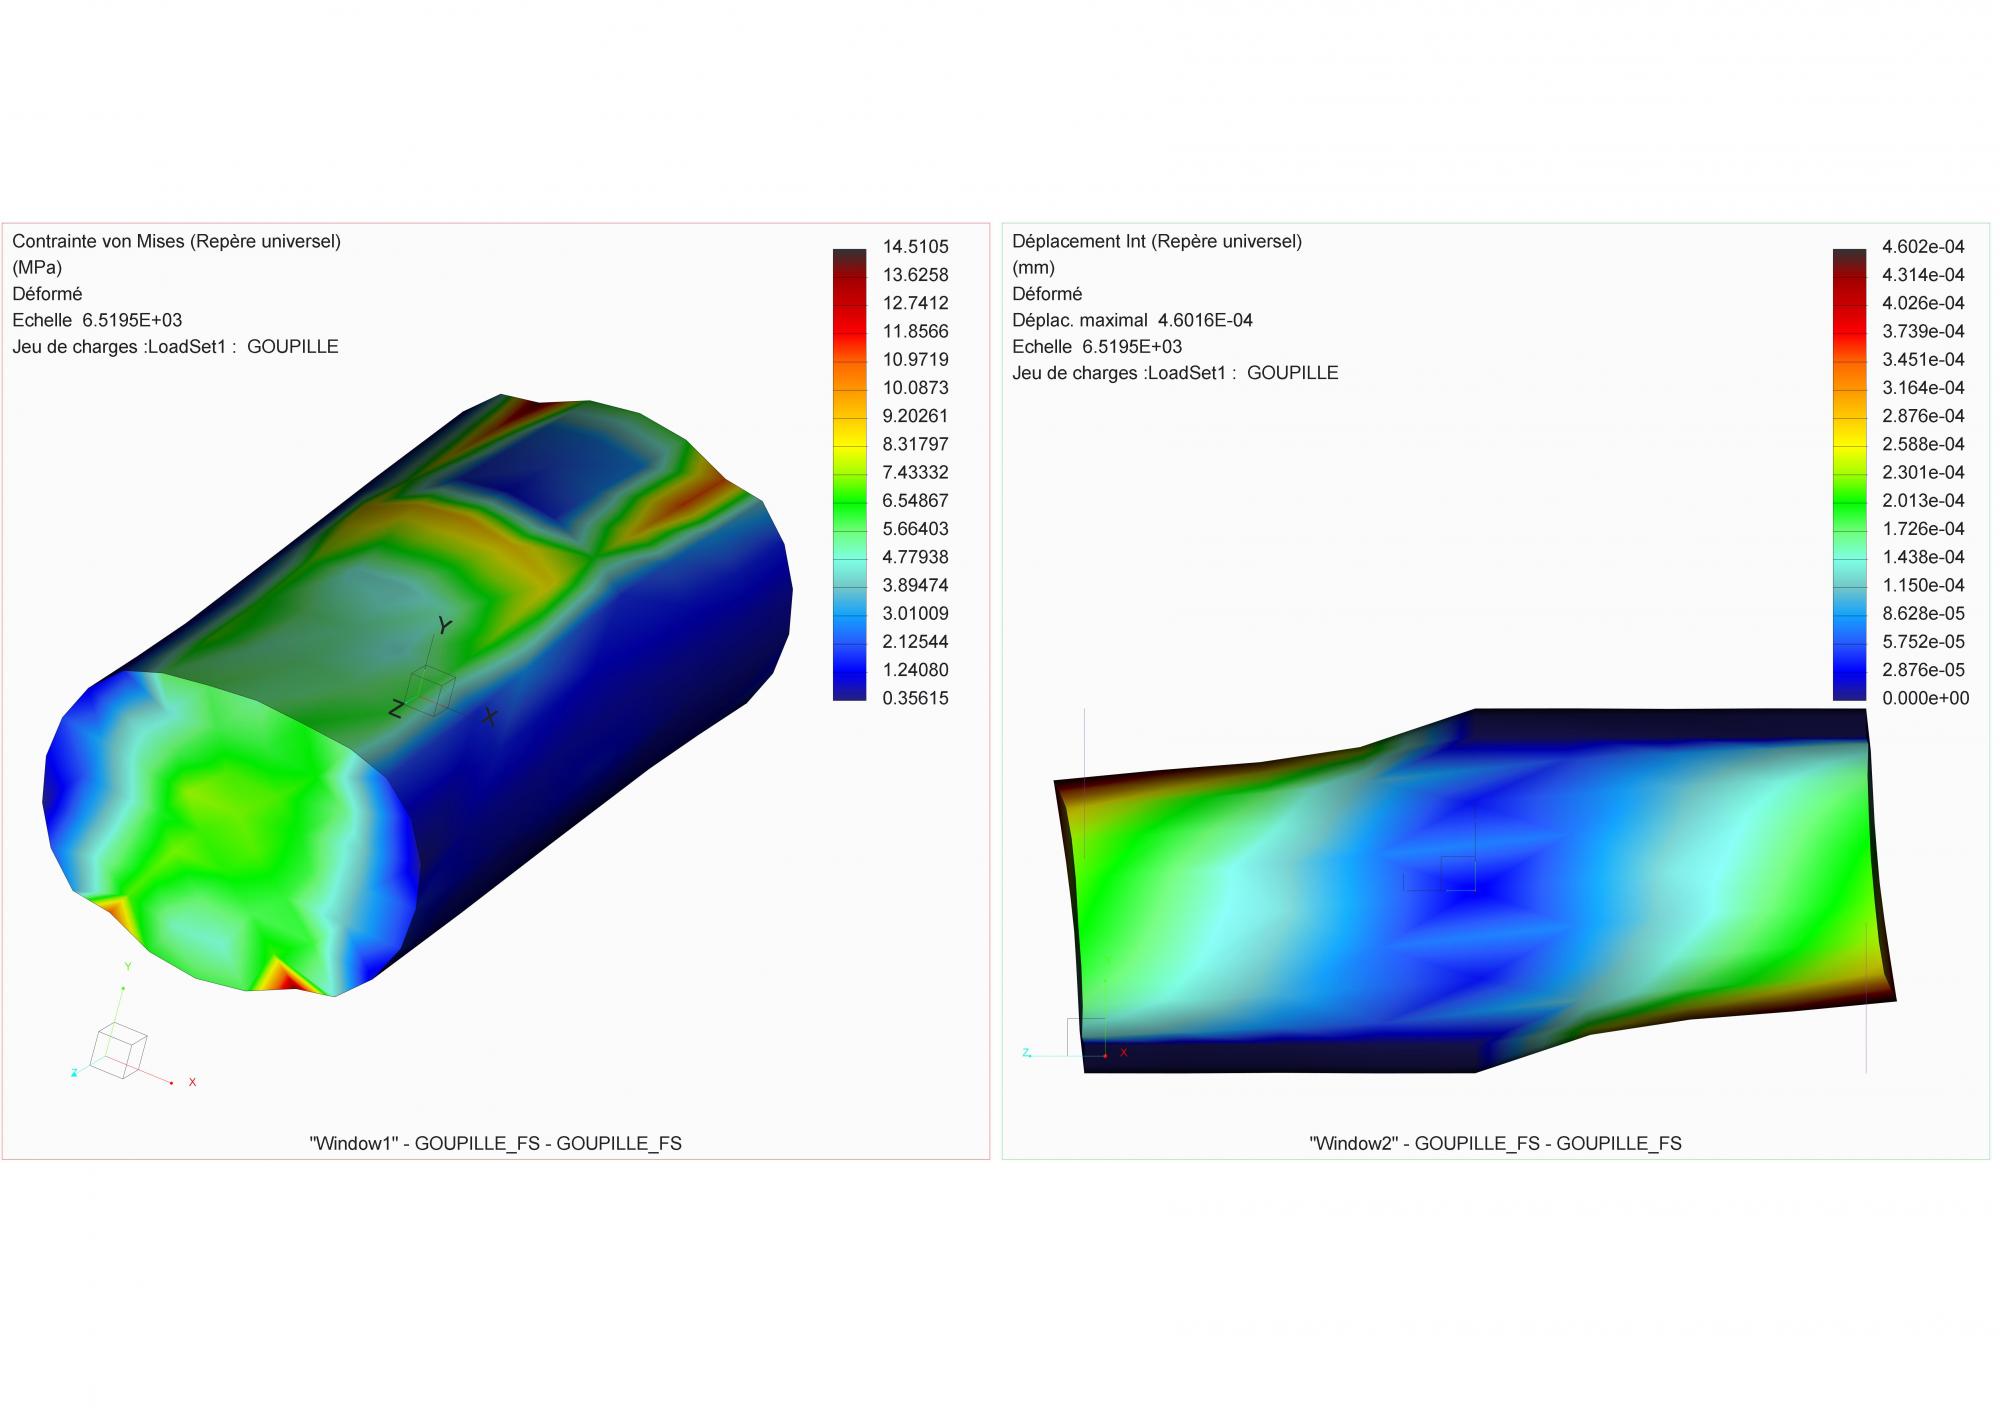Click the (mm) unit label
This screenshot has width=2000, height=1414.
point(1033,267)
